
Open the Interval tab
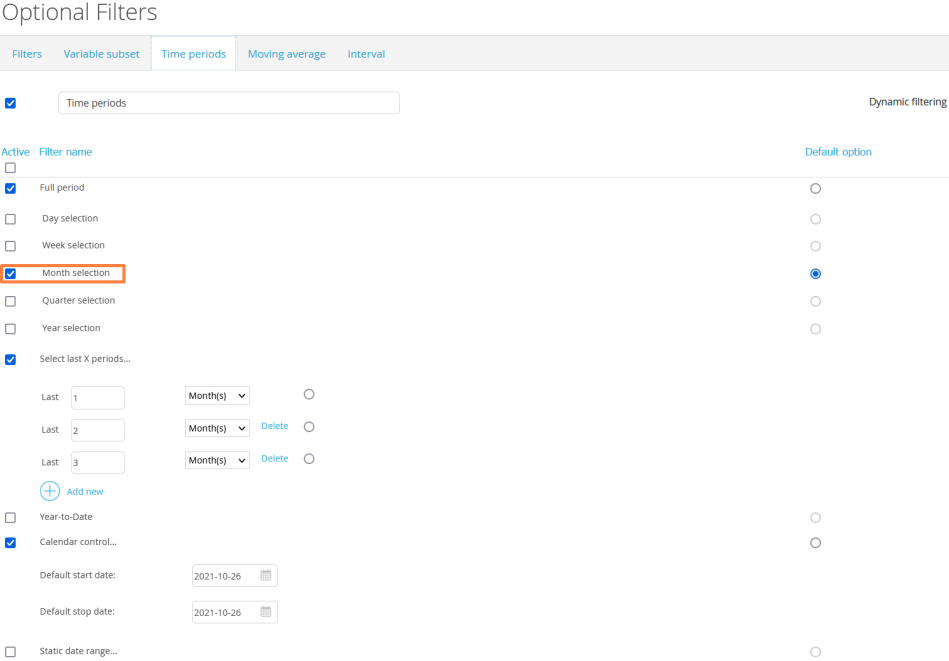[366, 54]
